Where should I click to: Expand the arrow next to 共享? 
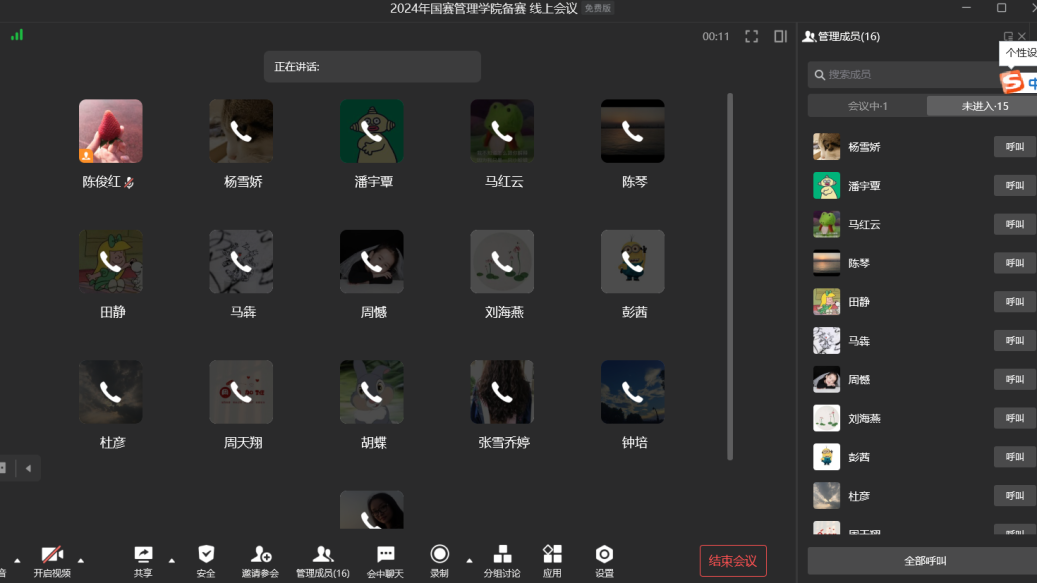pyautogui.click(x=171, y=560)
